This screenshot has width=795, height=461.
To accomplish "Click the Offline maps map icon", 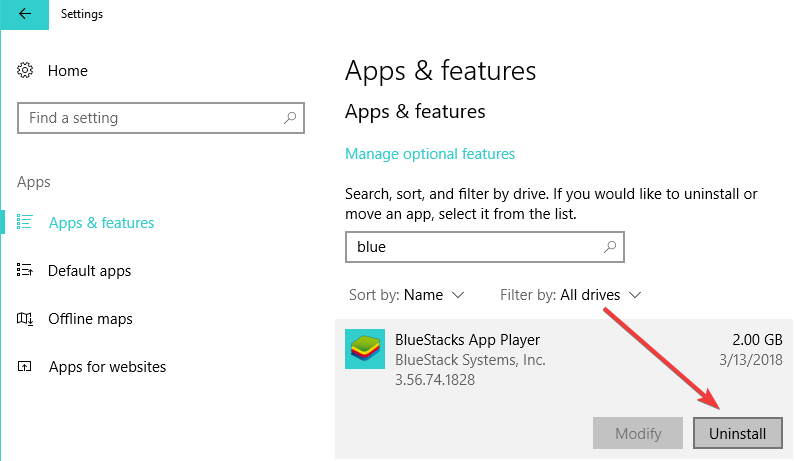I will (x=25, y=318).
